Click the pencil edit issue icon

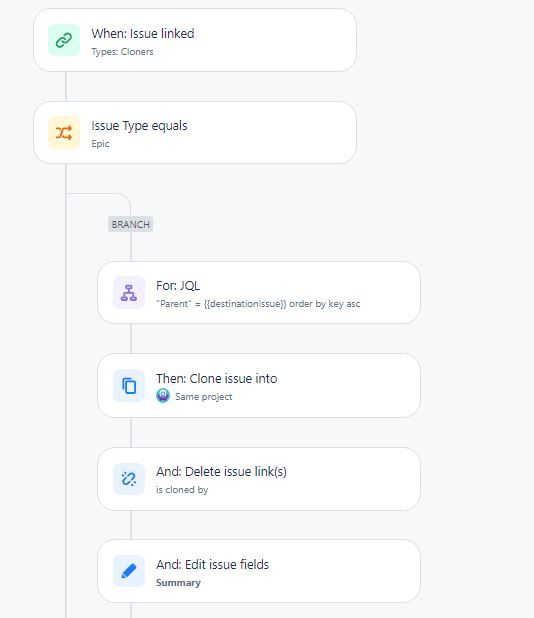(x=129, y=571)
